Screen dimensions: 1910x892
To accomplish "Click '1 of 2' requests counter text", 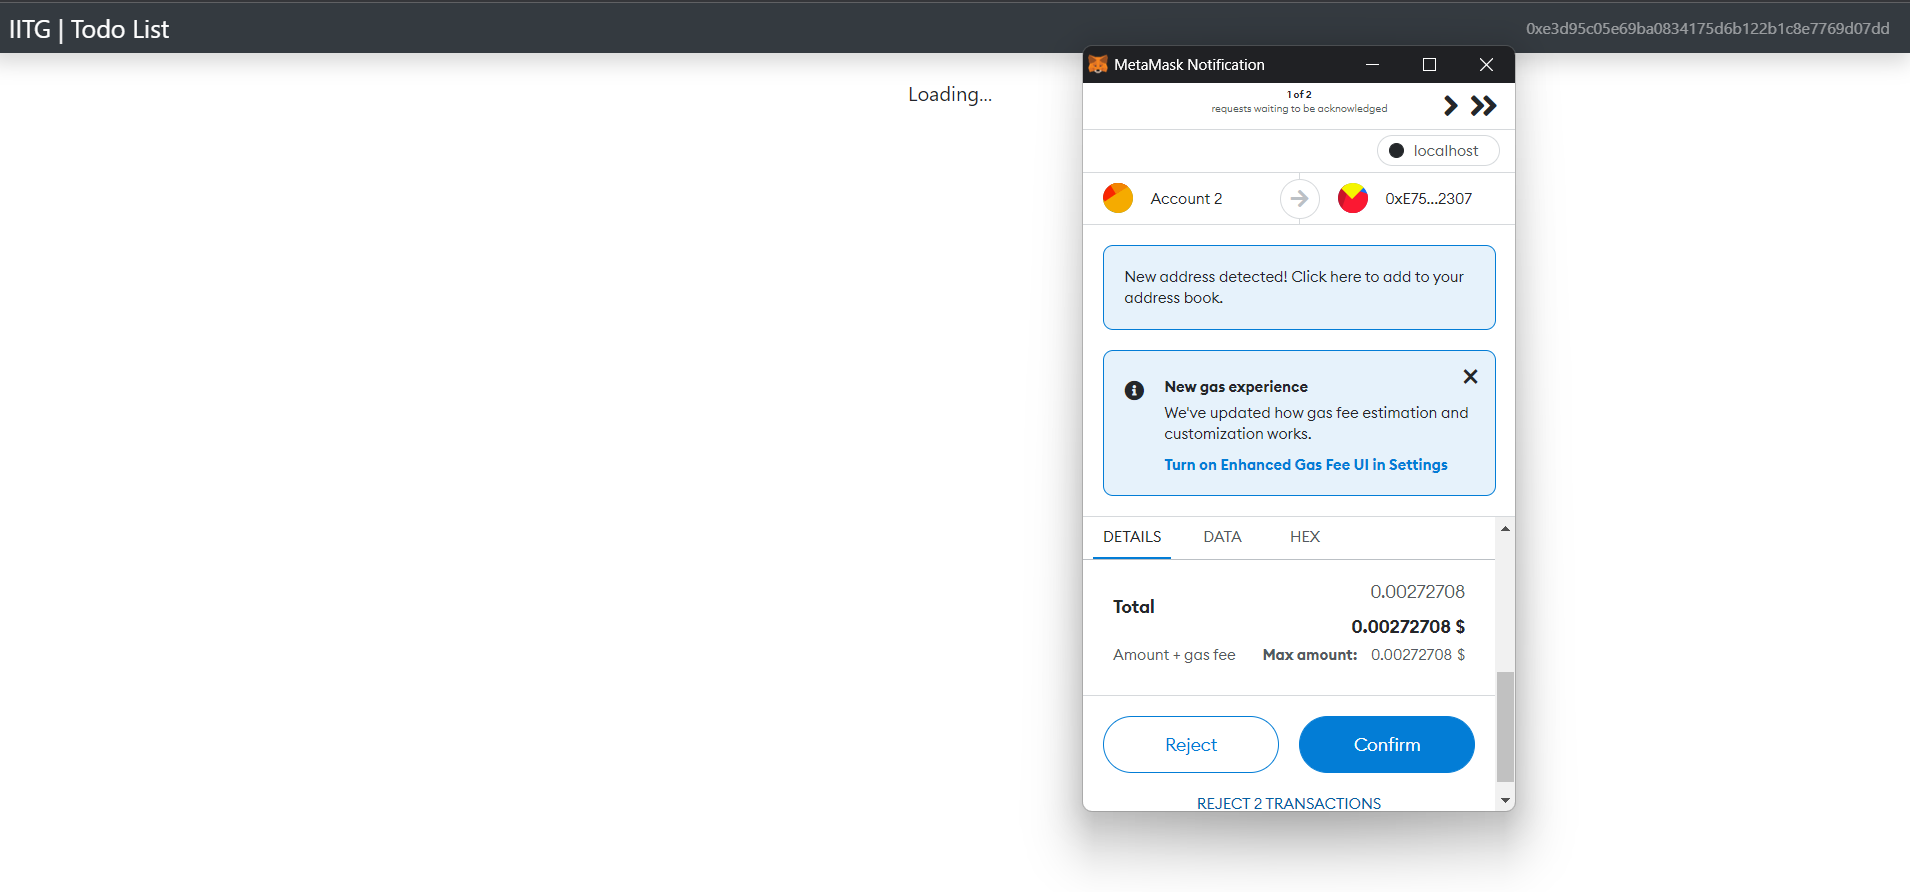I will tap(1299, 95).
